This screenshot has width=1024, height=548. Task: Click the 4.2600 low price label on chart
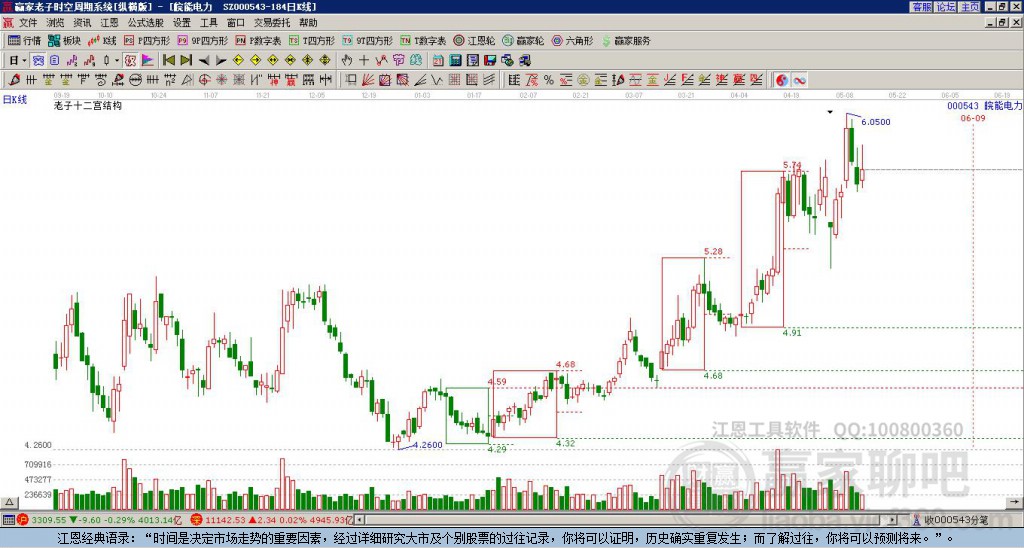429,445
